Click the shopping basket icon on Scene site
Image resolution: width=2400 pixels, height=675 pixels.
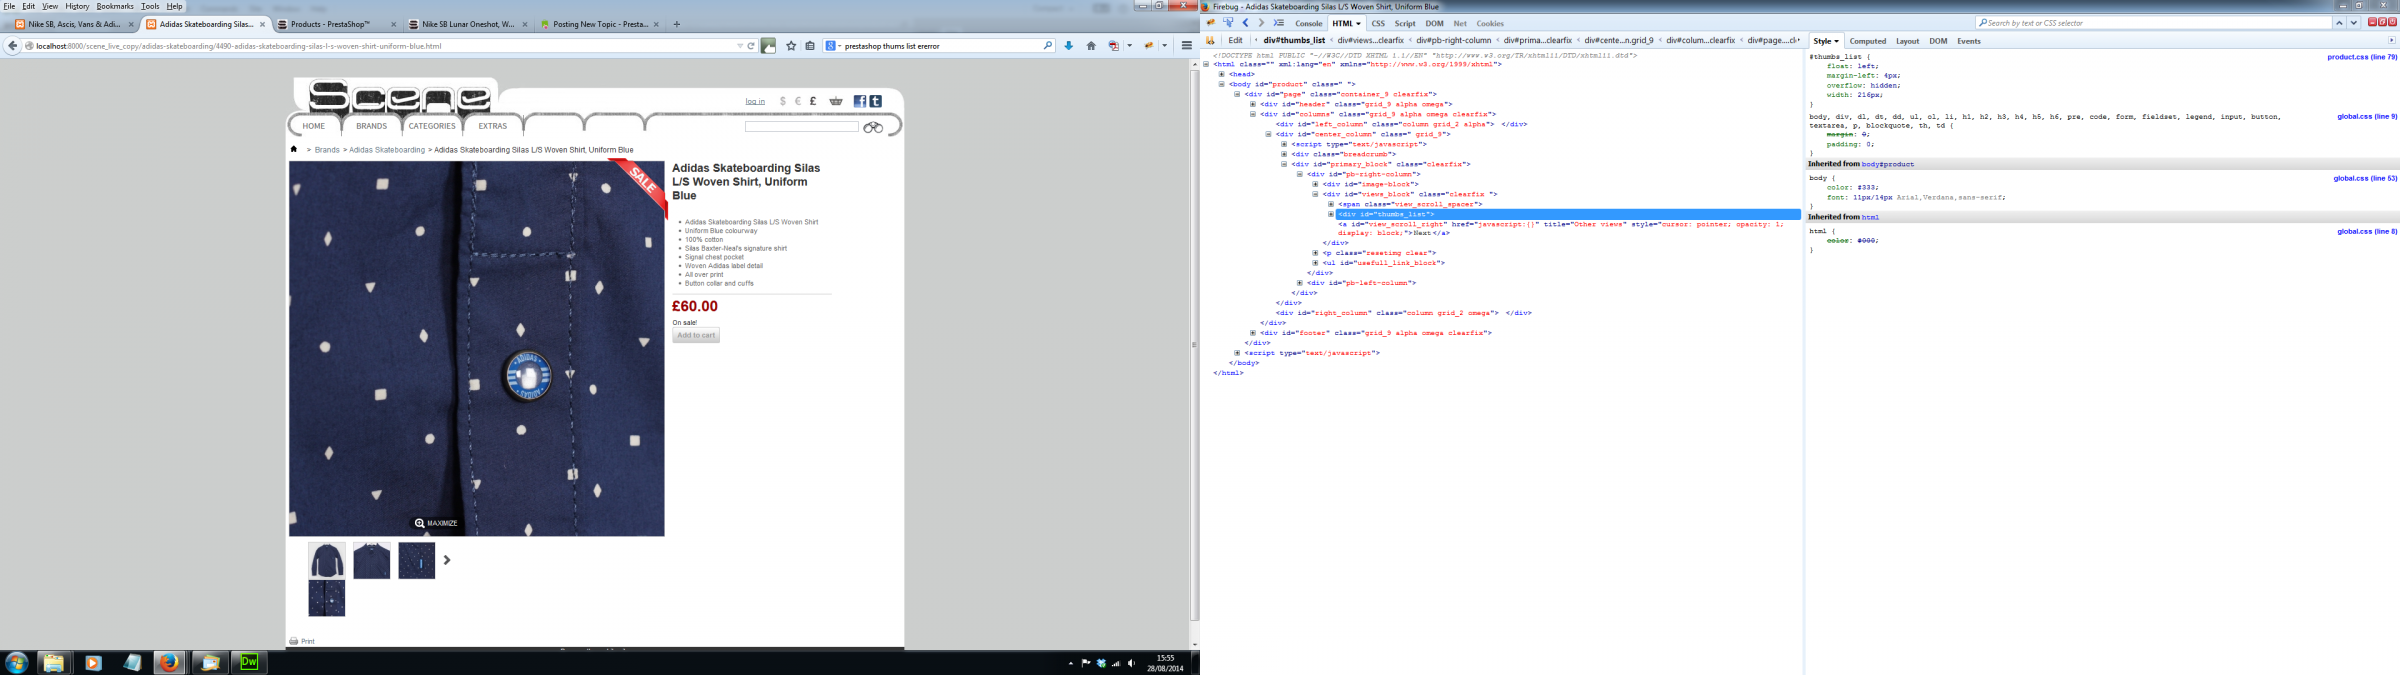(836, 101)
